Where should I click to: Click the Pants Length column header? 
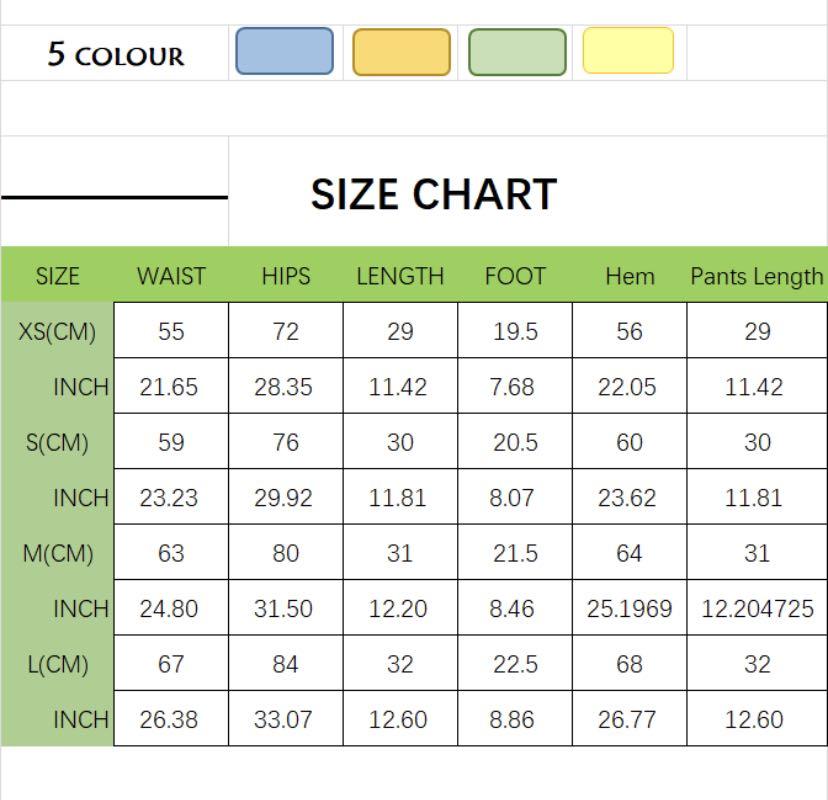pyautogui.click(x=757, y=277)
